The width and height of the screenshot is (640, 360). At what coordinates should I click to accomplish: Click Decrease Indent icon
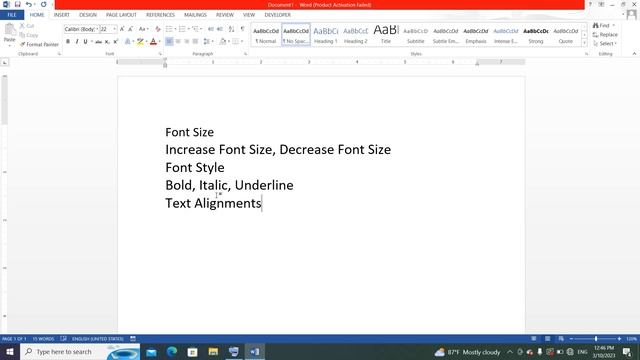click(x=211, y=29)
